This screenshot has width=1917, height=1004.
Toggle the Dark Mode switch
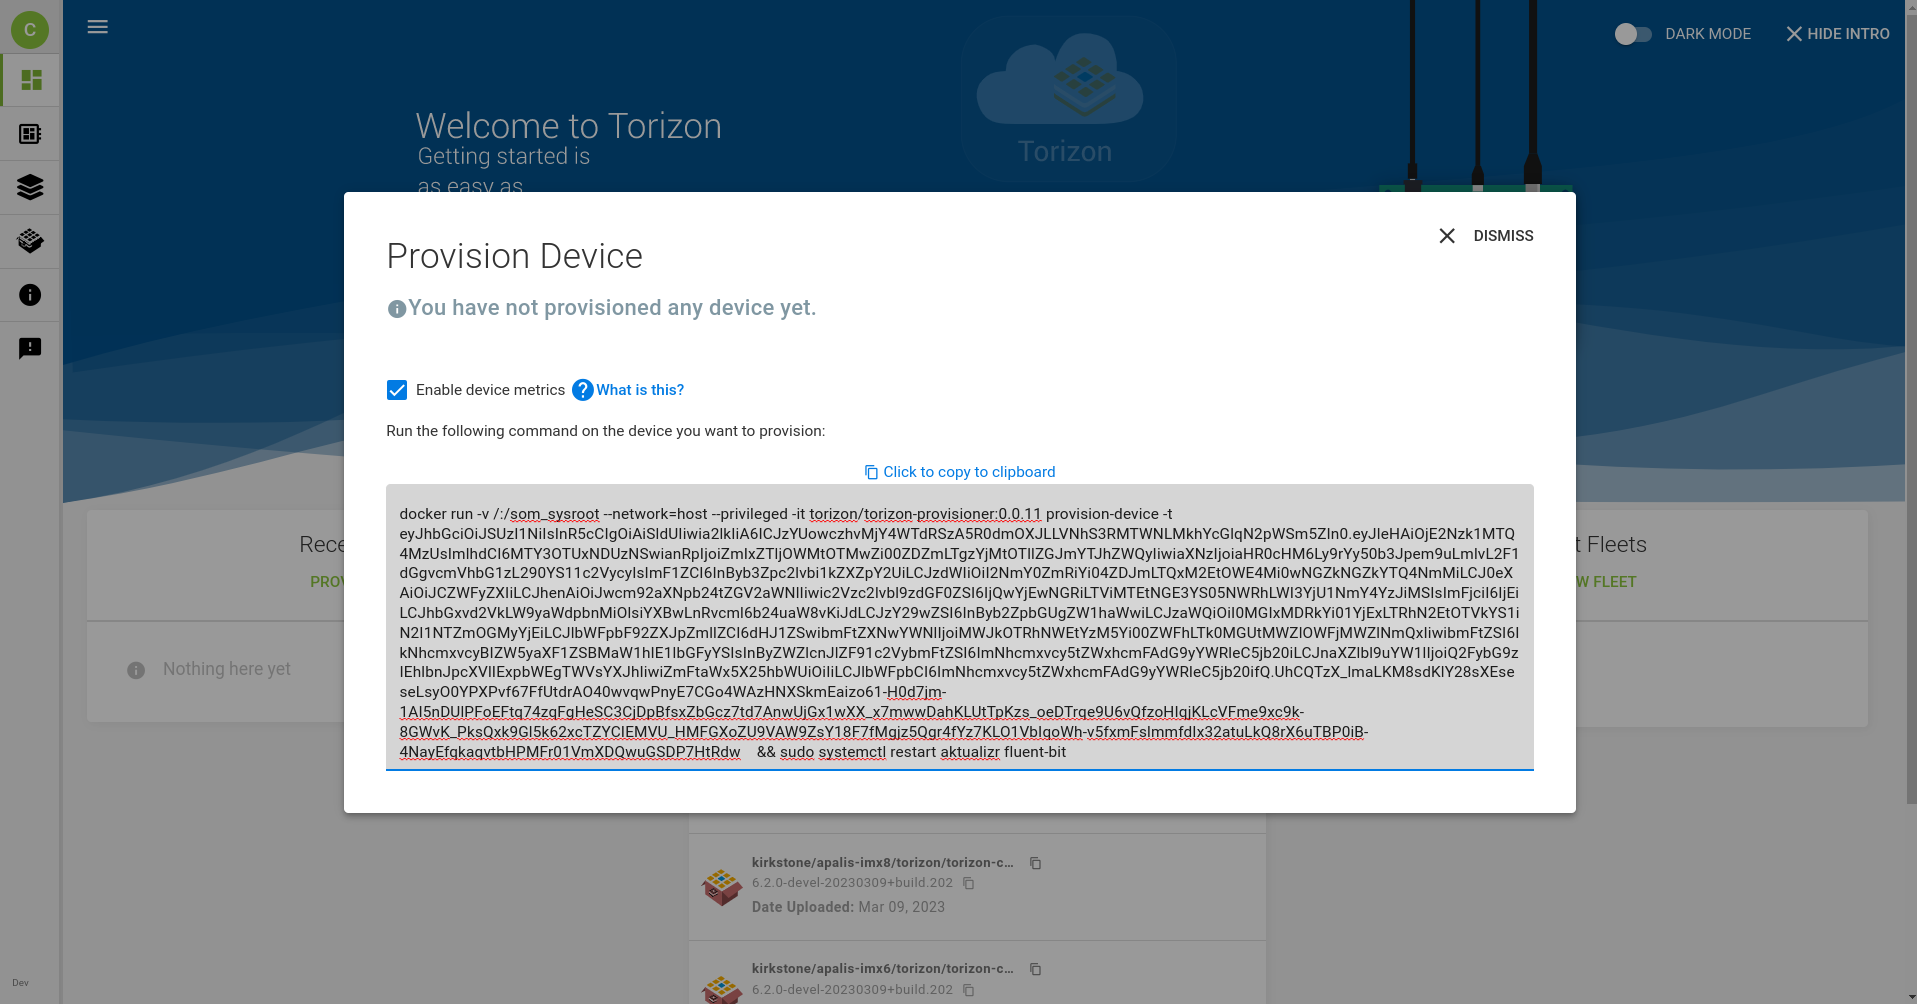[x=1632, y=34]
